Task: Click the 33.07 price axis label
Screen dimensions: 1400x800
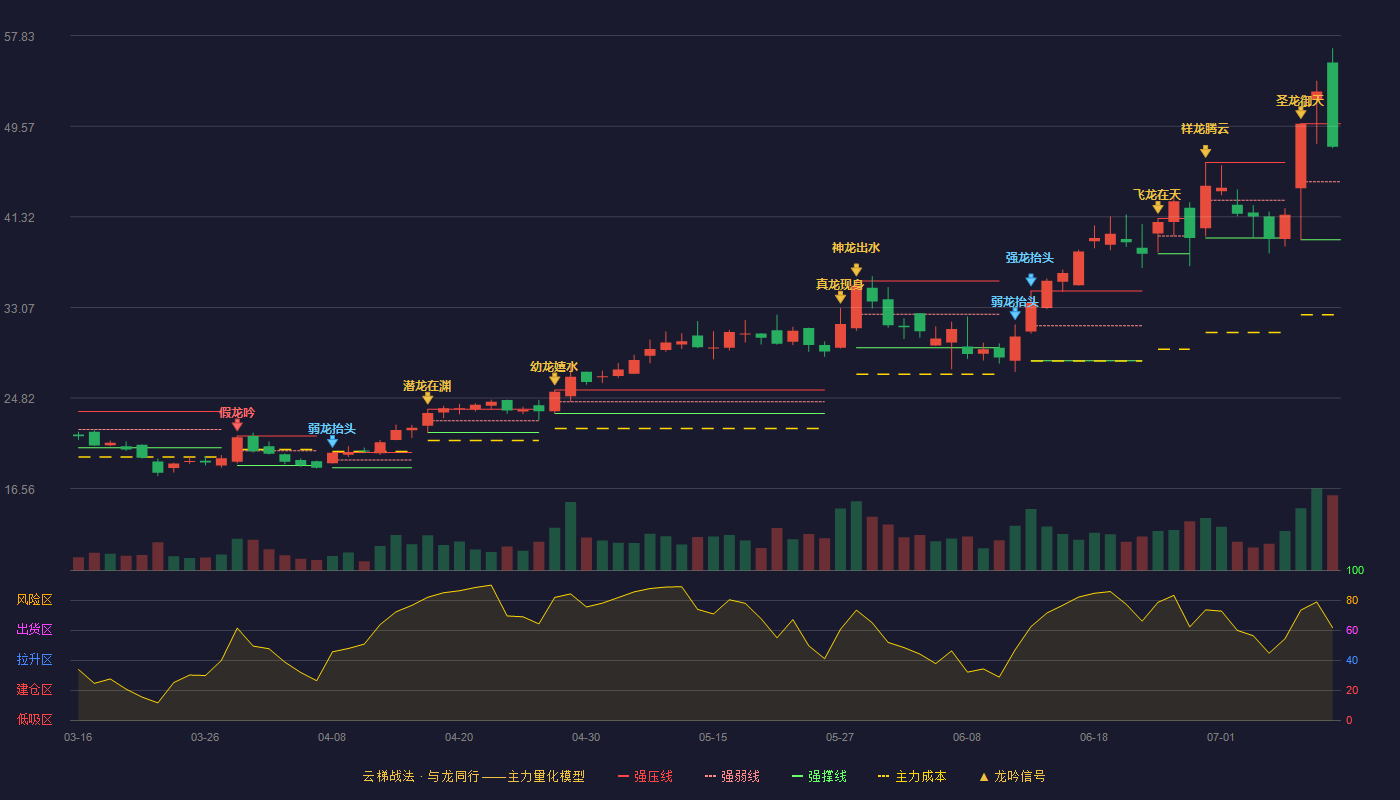Action: [x=19, y=308]
